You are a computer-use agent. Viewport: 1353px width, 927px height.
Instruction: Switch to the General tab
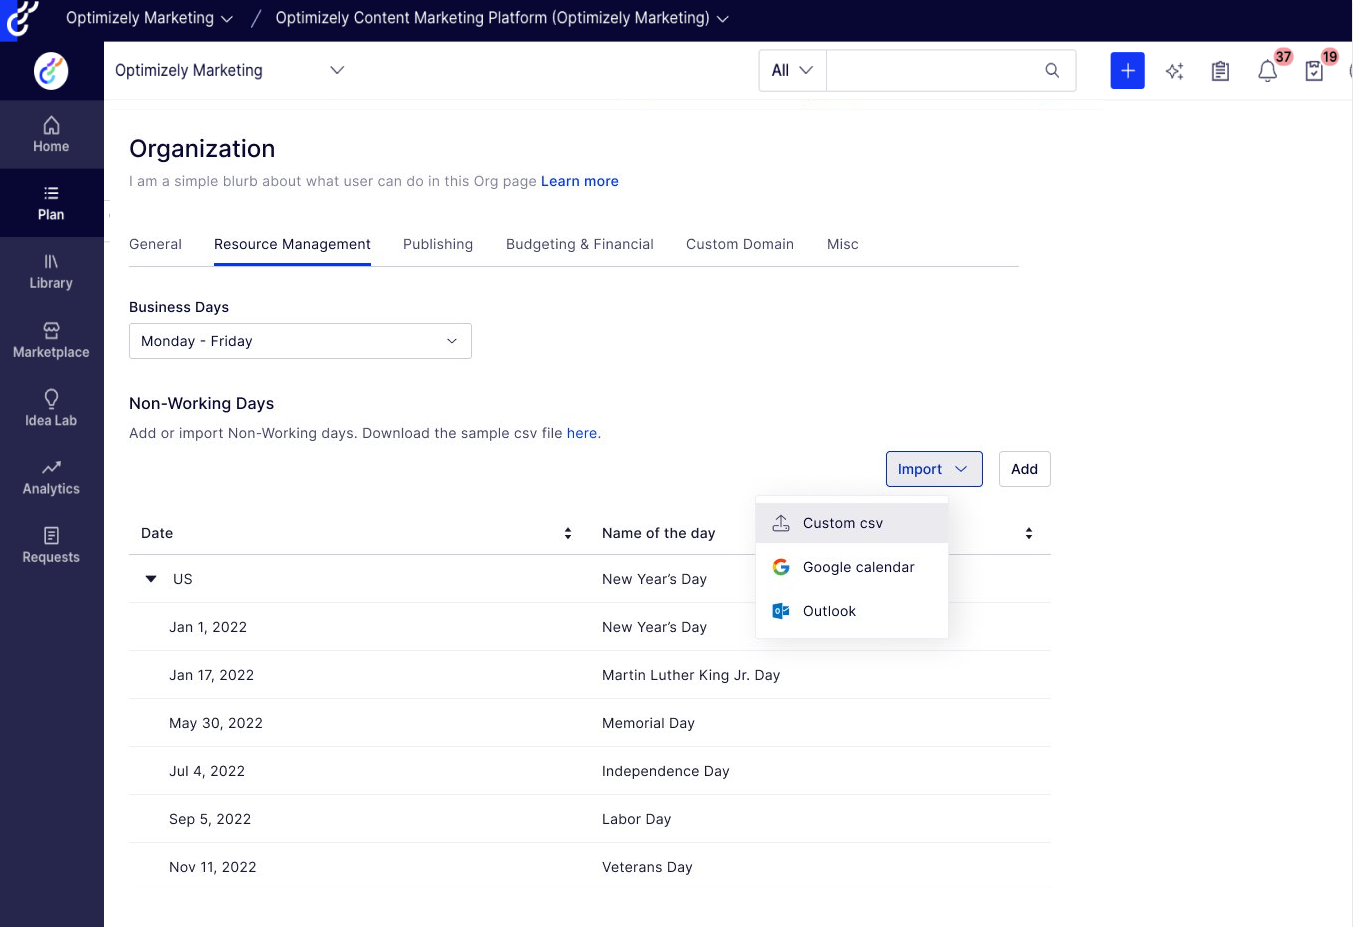[155, 244]
